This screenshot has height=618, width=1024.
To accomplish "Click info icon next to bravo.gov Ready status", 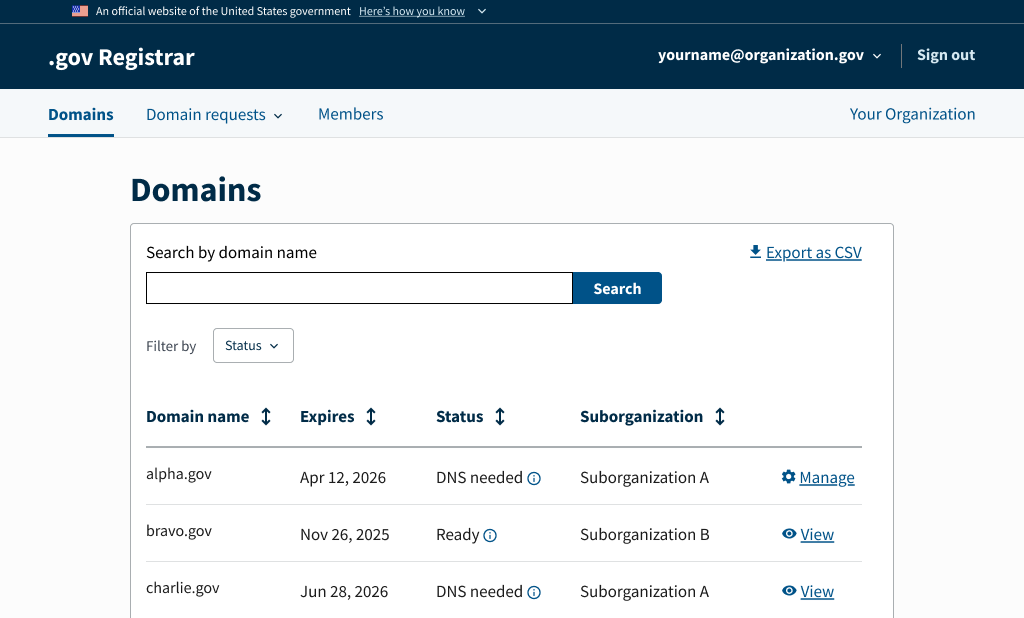I will click(x=490, y=536).
